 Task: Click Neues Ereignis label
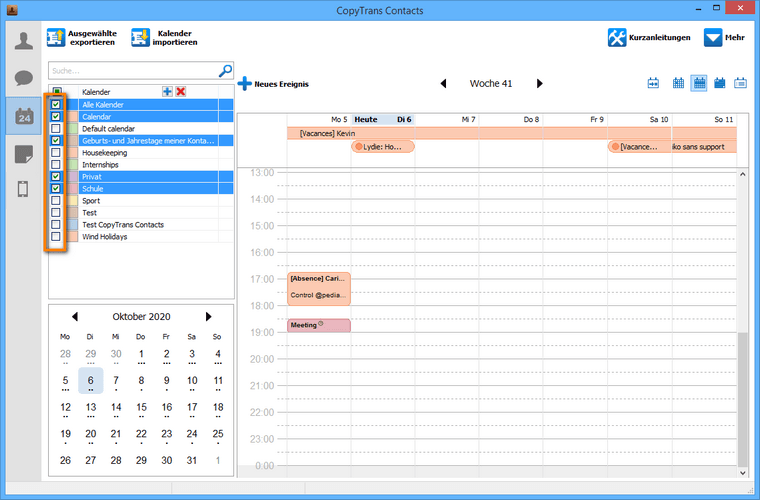click(x=281, y=84)
